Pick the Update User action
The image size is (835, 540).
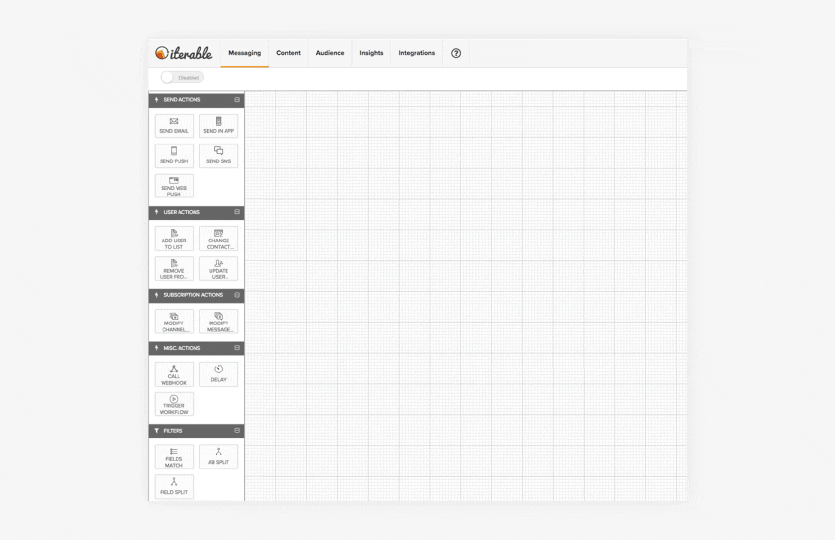coord(218,268)
